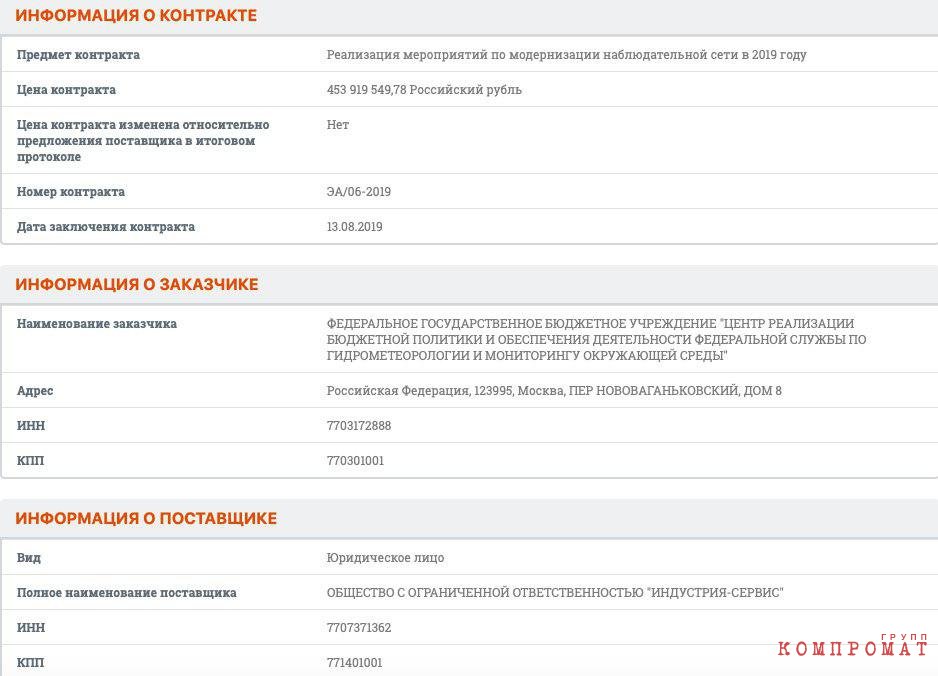Select the supplier INN '7707371362'

(359, 628)
